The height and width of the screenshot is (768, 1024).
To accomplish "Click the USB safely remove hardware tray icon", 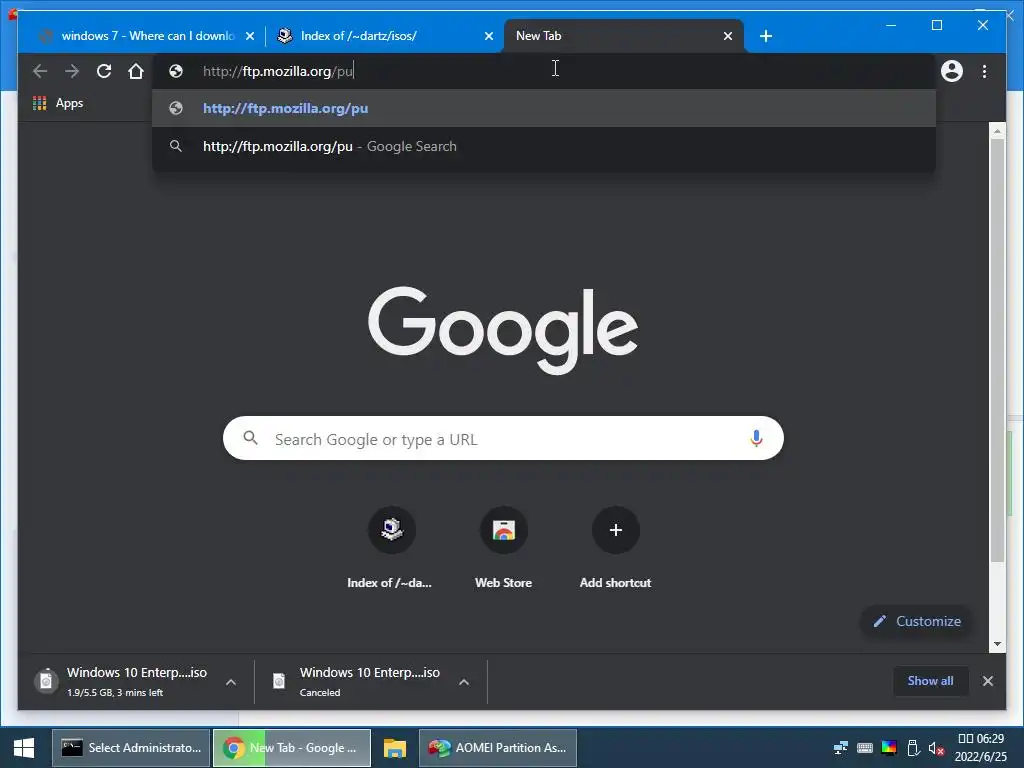I will point(913,748).
